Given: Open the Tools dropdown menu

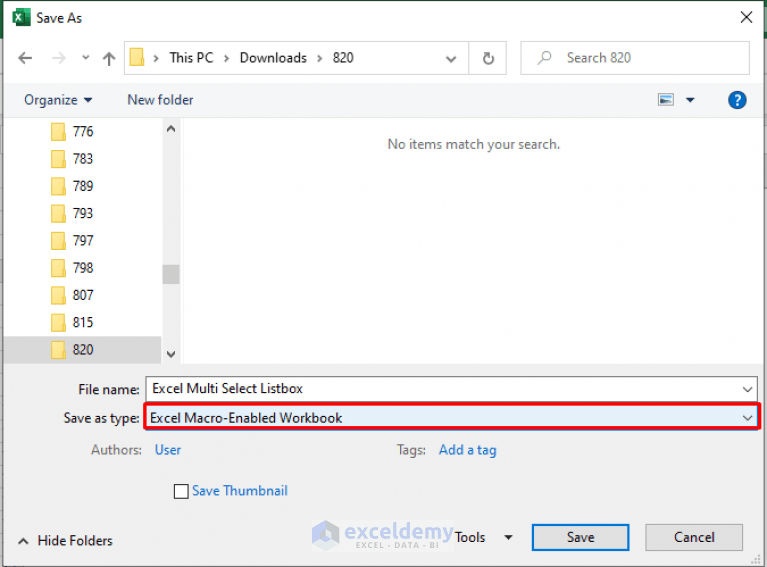Looking at the screenshot, I should click(484, 538).
